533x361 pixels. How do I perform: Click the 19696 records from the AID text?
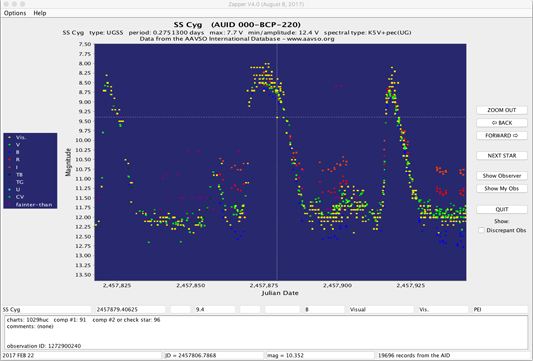coord(414,356)
